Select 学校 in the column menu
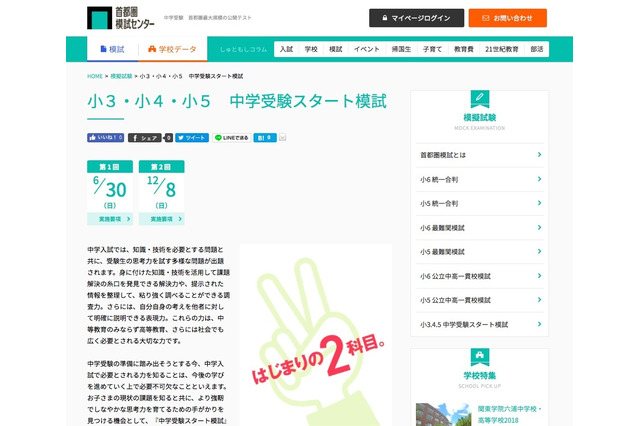Image resolution: width=640 pixels, height=426 pixels. pos(311,49)
